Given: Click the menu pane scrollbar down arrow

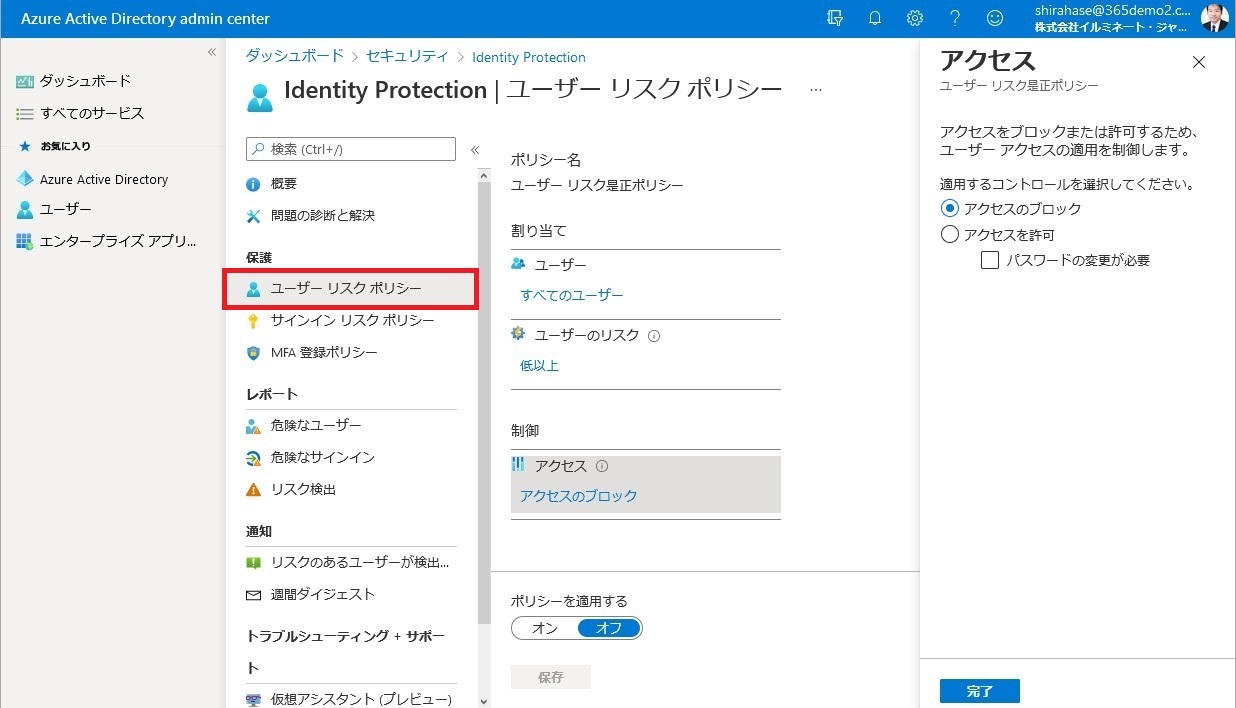Looking at the screenshot, I should click(x=485, y=701).
